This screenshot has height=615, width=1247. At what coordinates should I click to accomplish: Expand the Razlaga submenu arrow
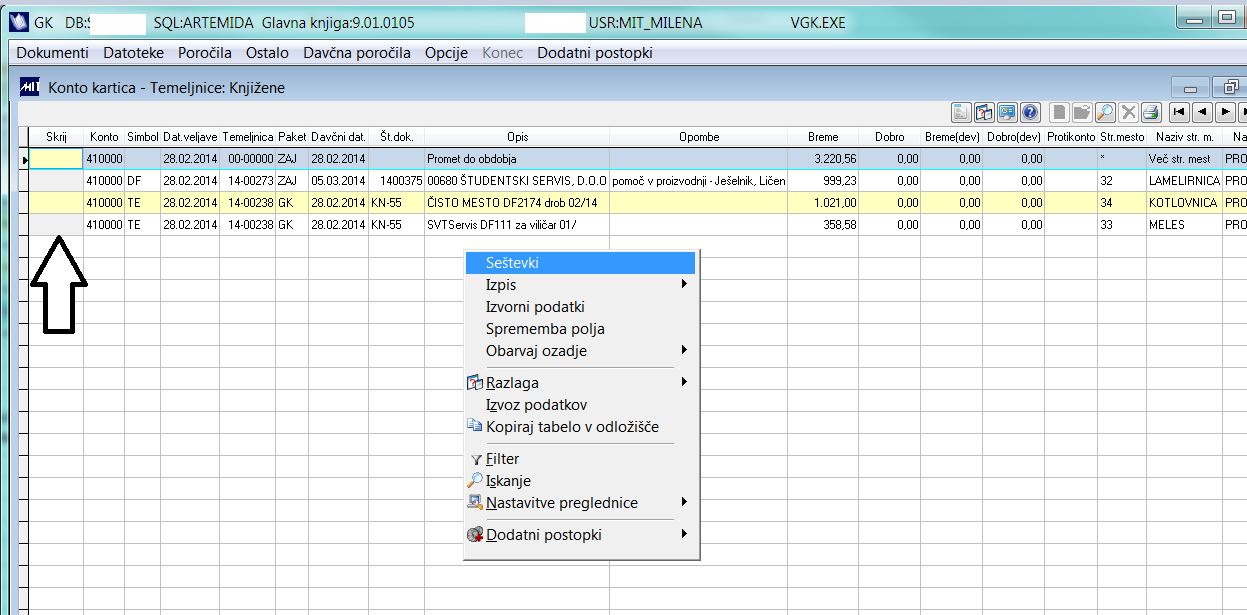[685, 383]
